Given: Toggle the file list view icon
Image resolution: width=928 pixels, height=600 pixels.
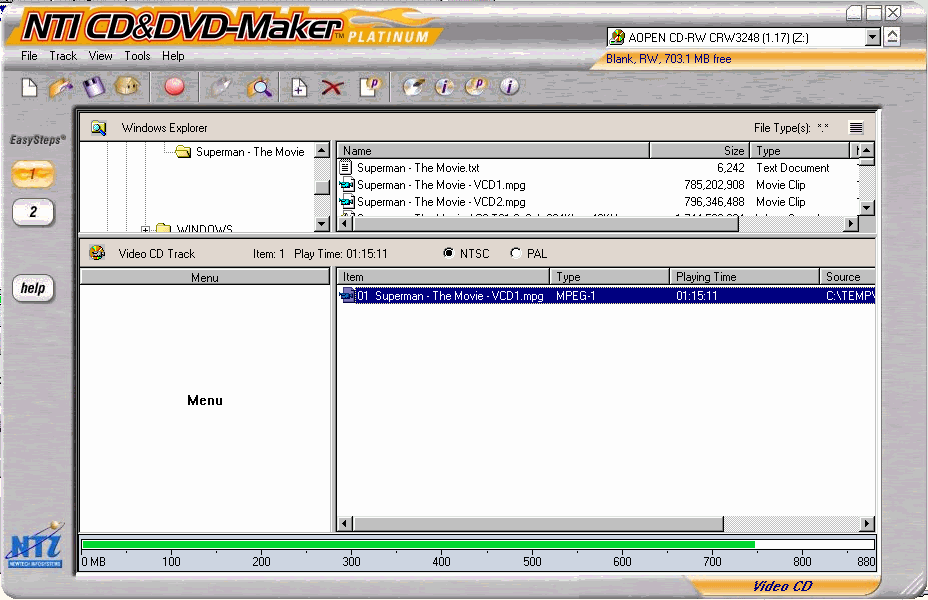Looking at the screenshot, I should pyautogui.click(x=856, y=128).
